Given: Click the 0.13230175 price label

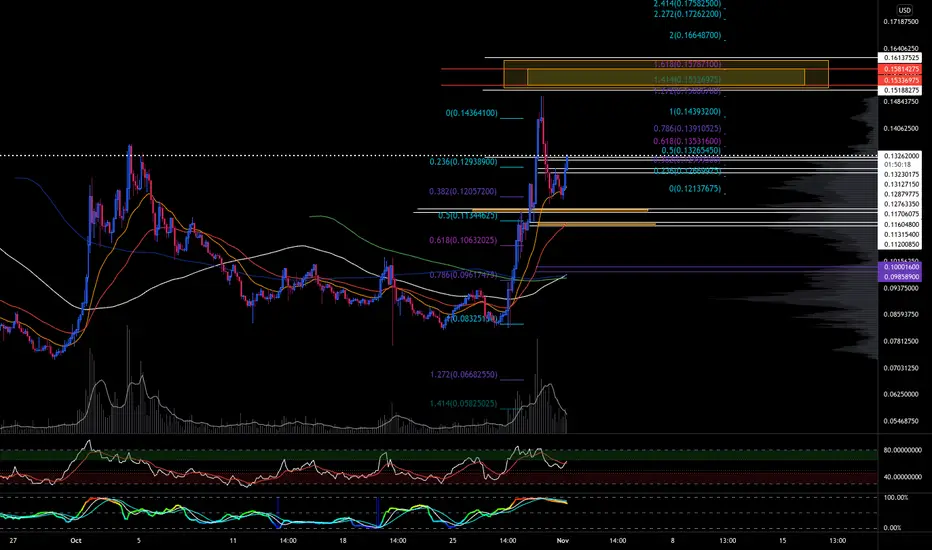Looking at the screenshot, I should pyautogui.click(x=900, y=175).
